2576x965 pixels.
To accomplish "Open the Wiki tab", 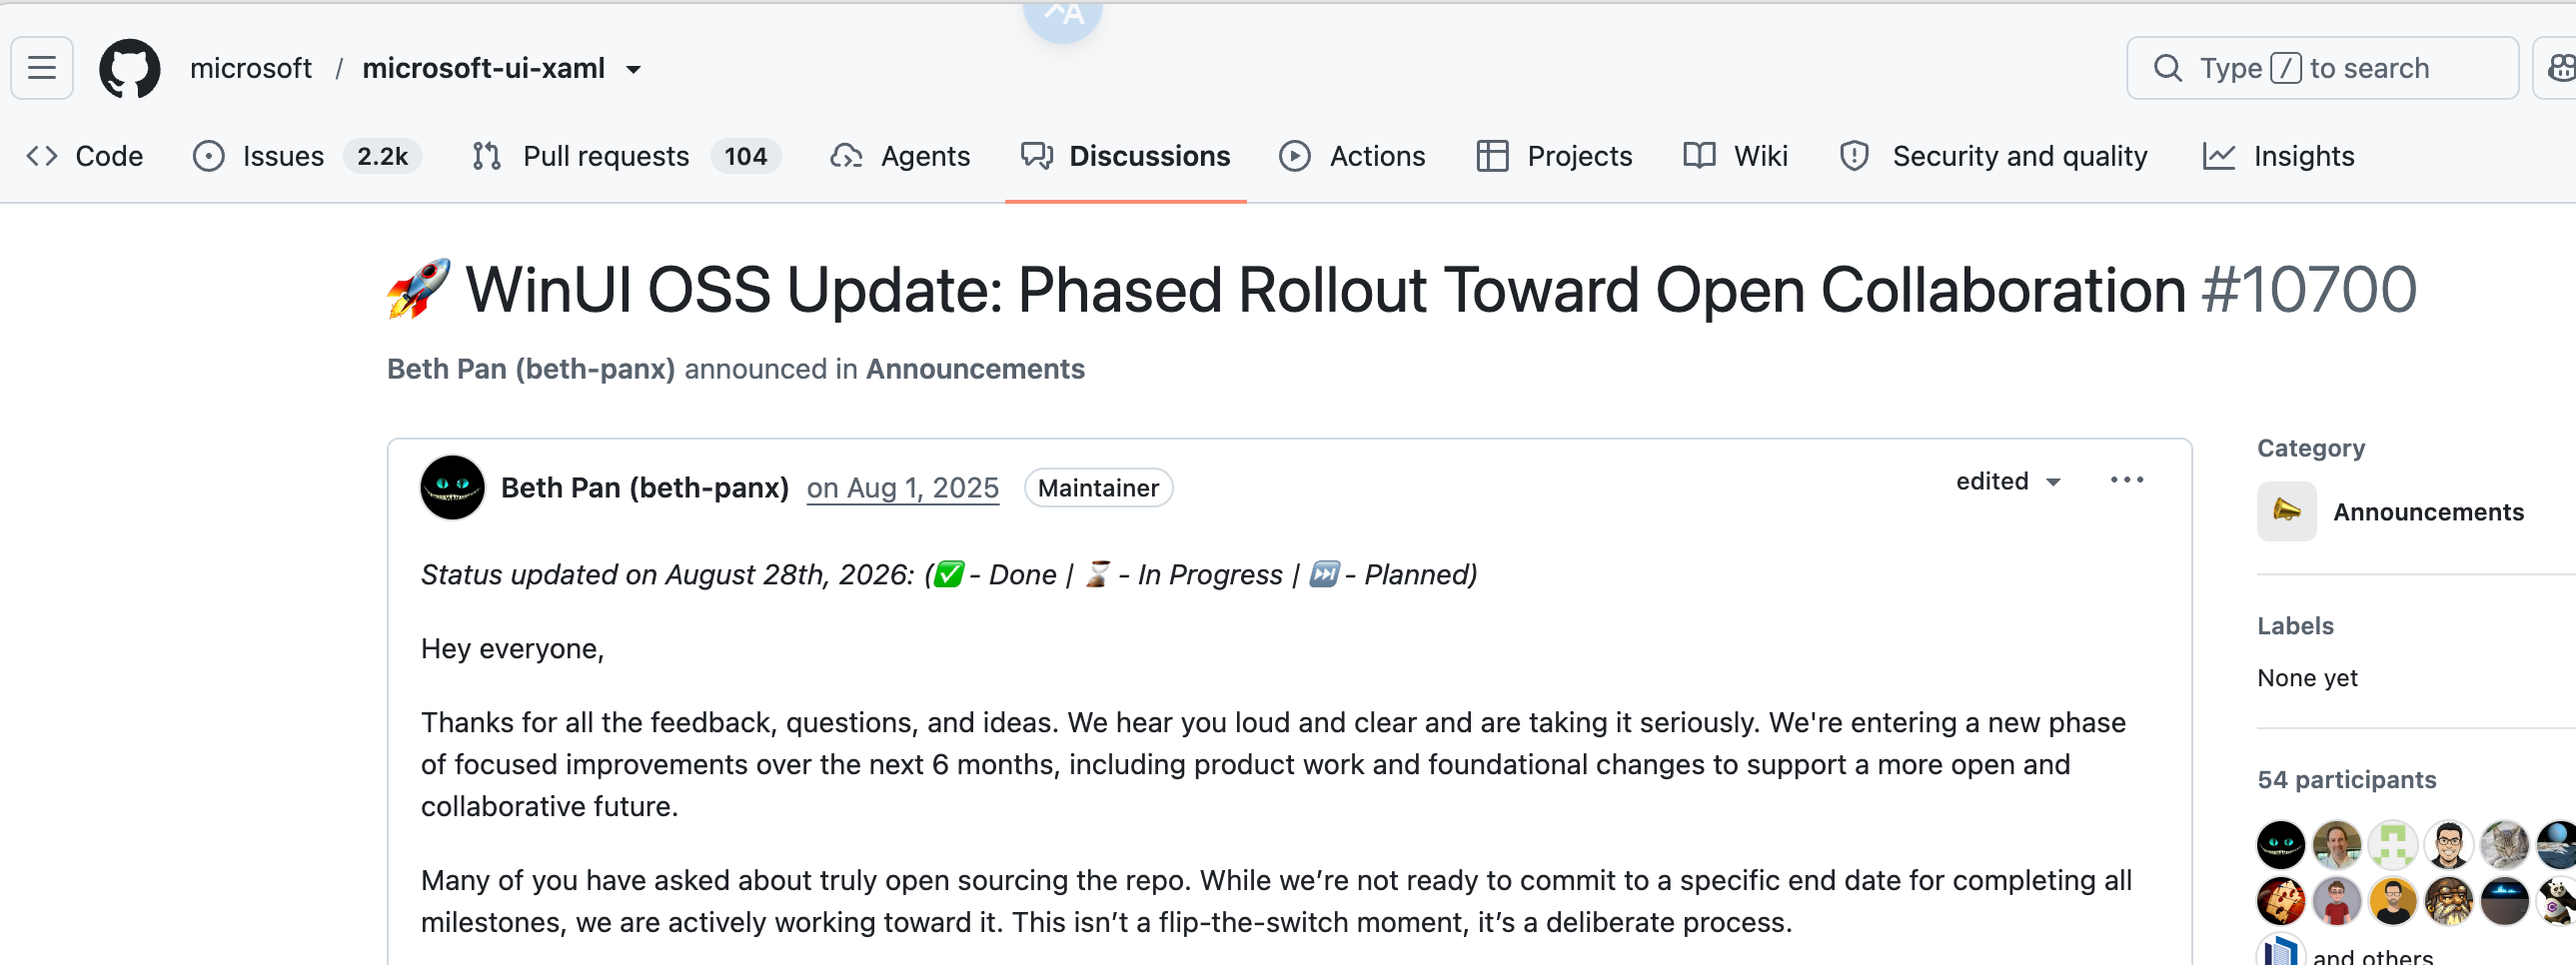I will coord(1735,156).
